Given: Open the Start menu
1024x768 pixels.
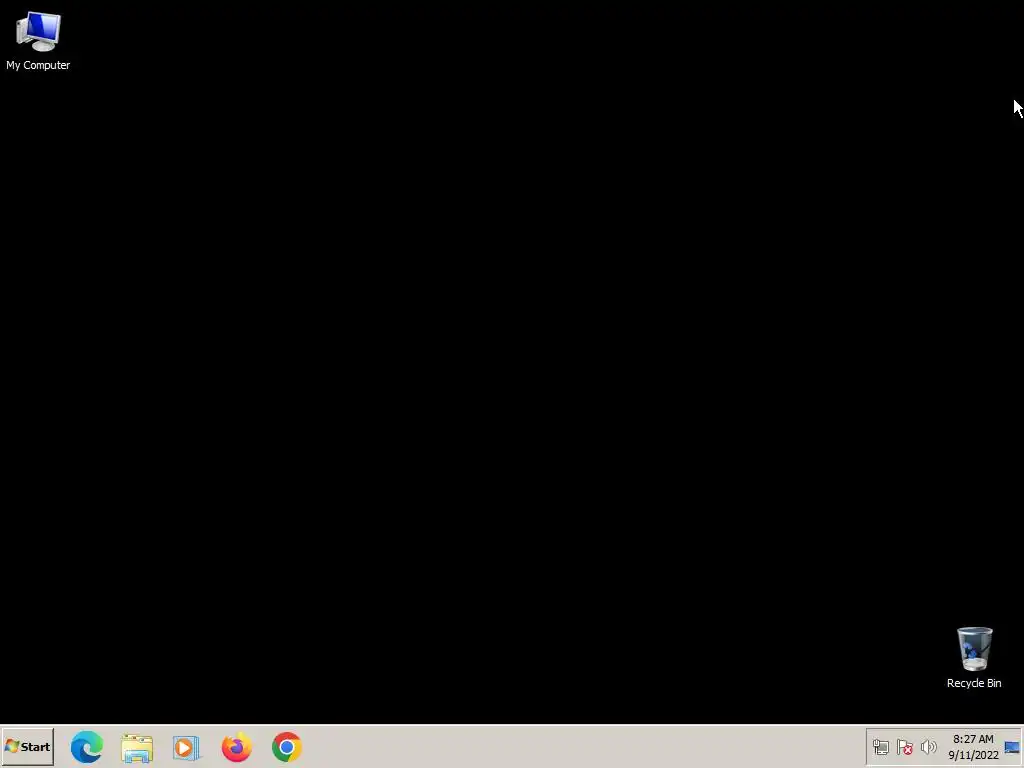Looking at the screenshot, I should [27, 746].
